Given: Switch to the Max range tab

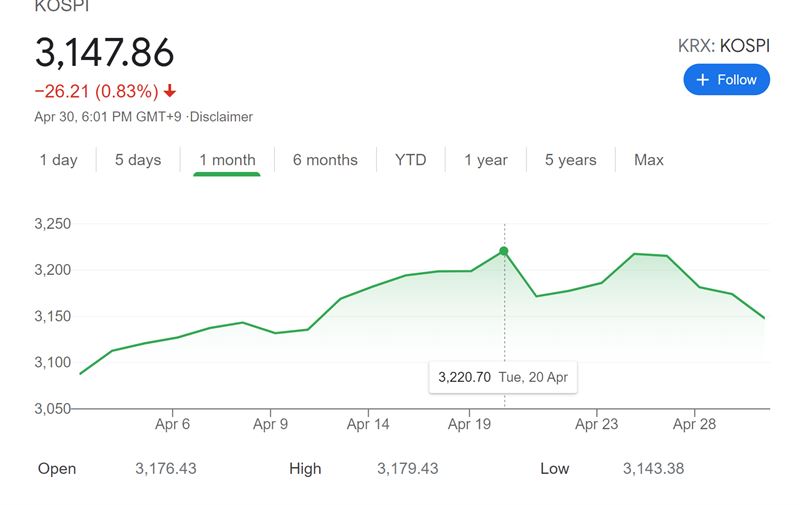Looking at the screenshot, I should pyautogui.click(x=649, y=160).
